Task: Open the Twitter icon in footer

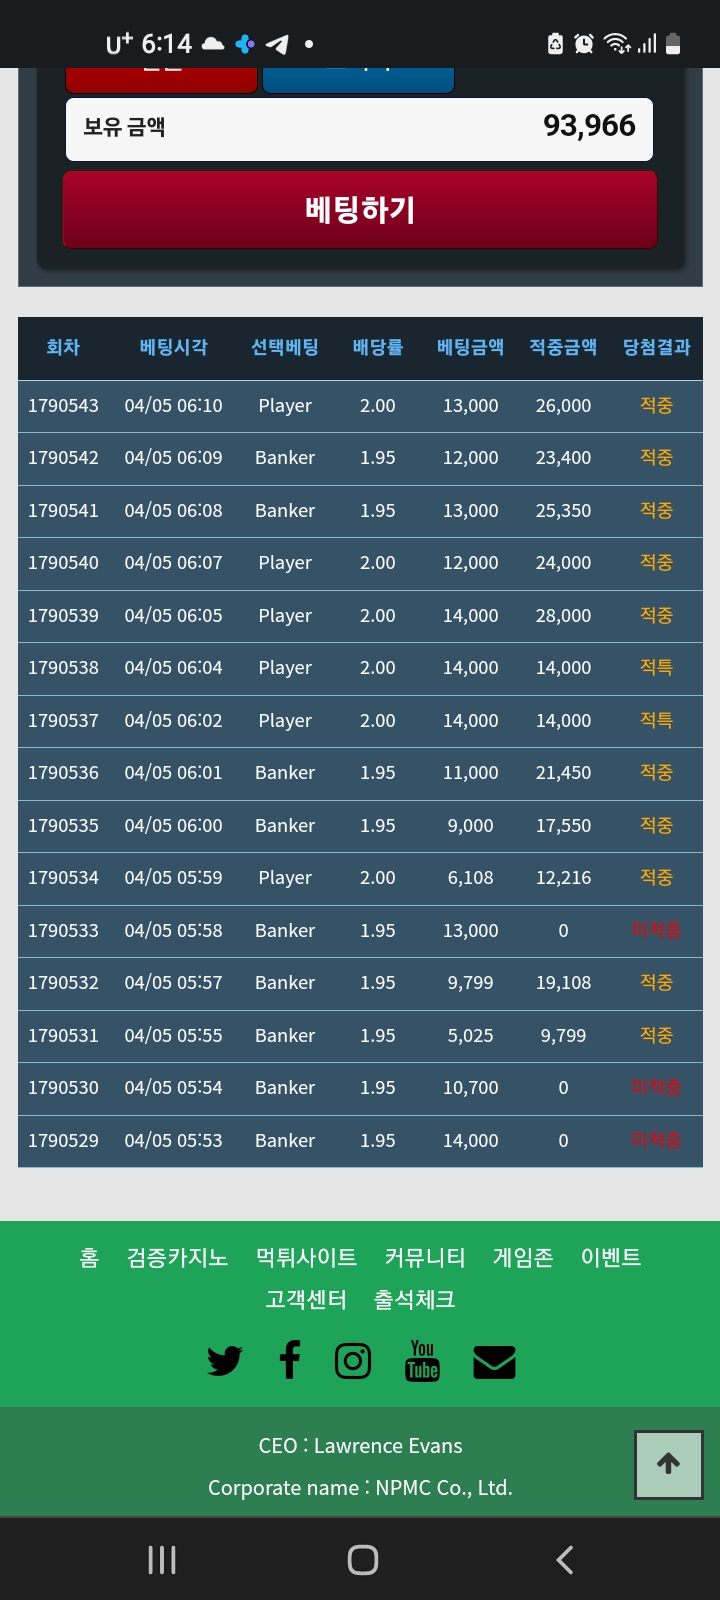Action: 225,1361
